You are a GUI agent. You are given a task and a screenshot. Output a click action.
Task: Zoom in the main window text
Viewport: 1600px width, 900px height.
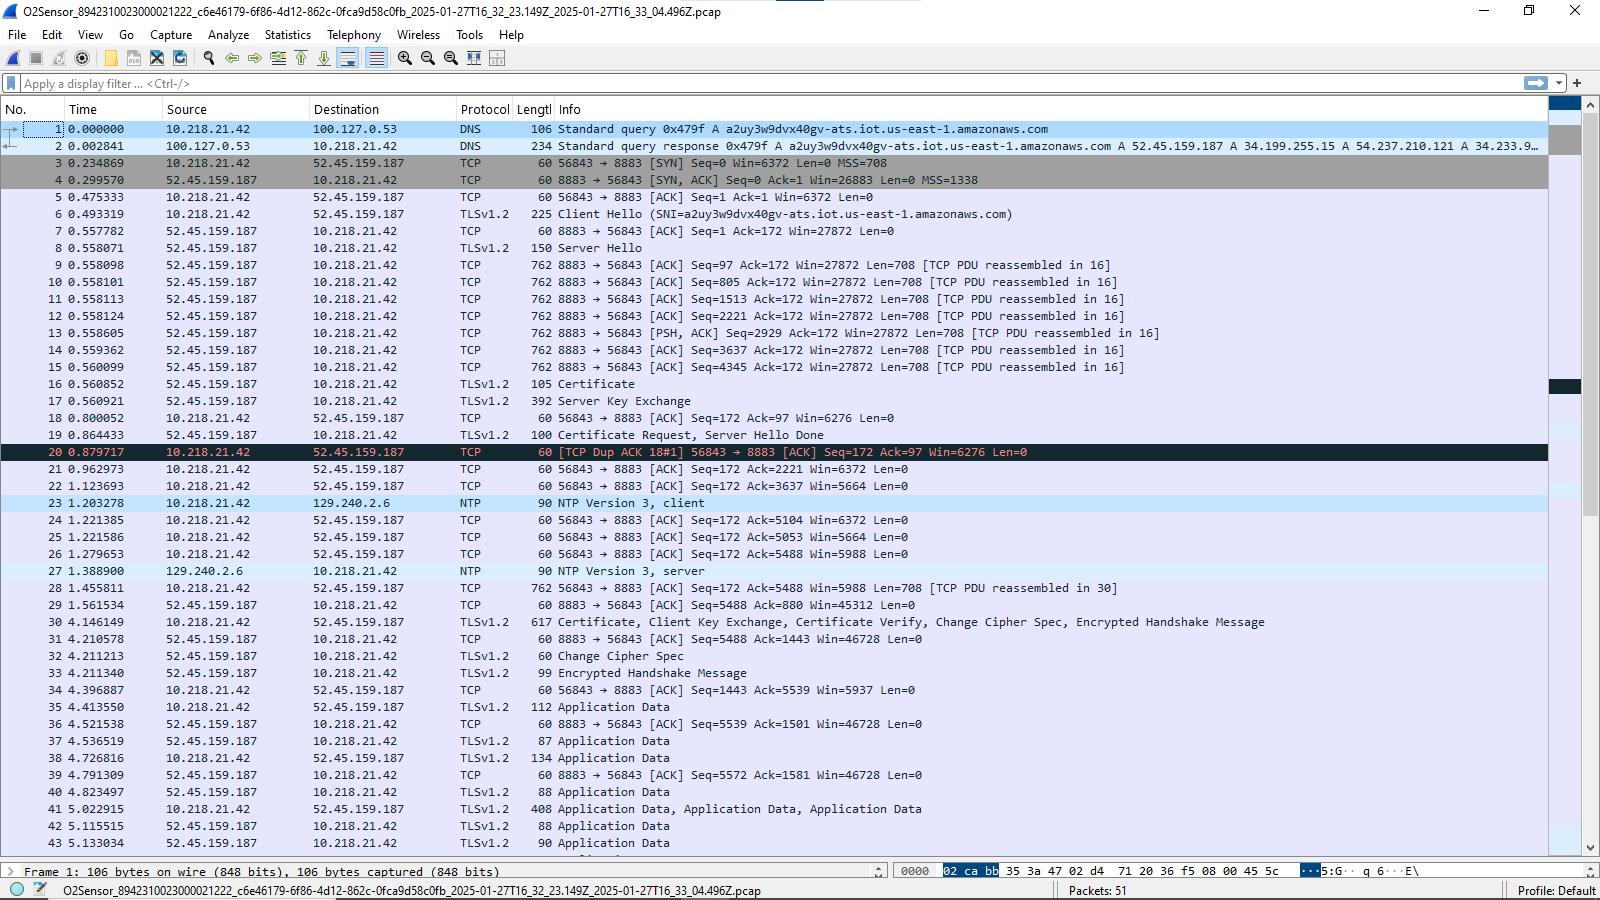coord(405,58)
